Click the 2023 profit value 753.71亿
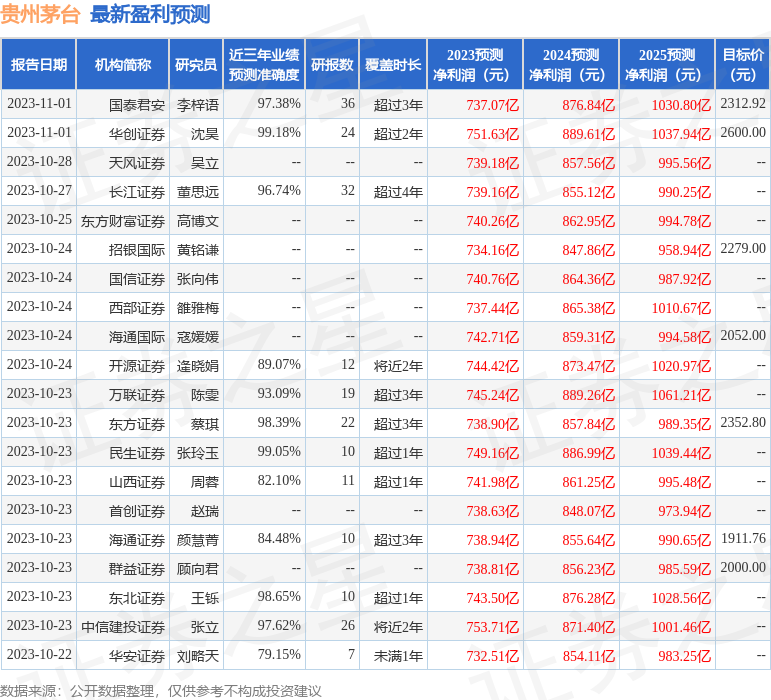 coord(493,627)
